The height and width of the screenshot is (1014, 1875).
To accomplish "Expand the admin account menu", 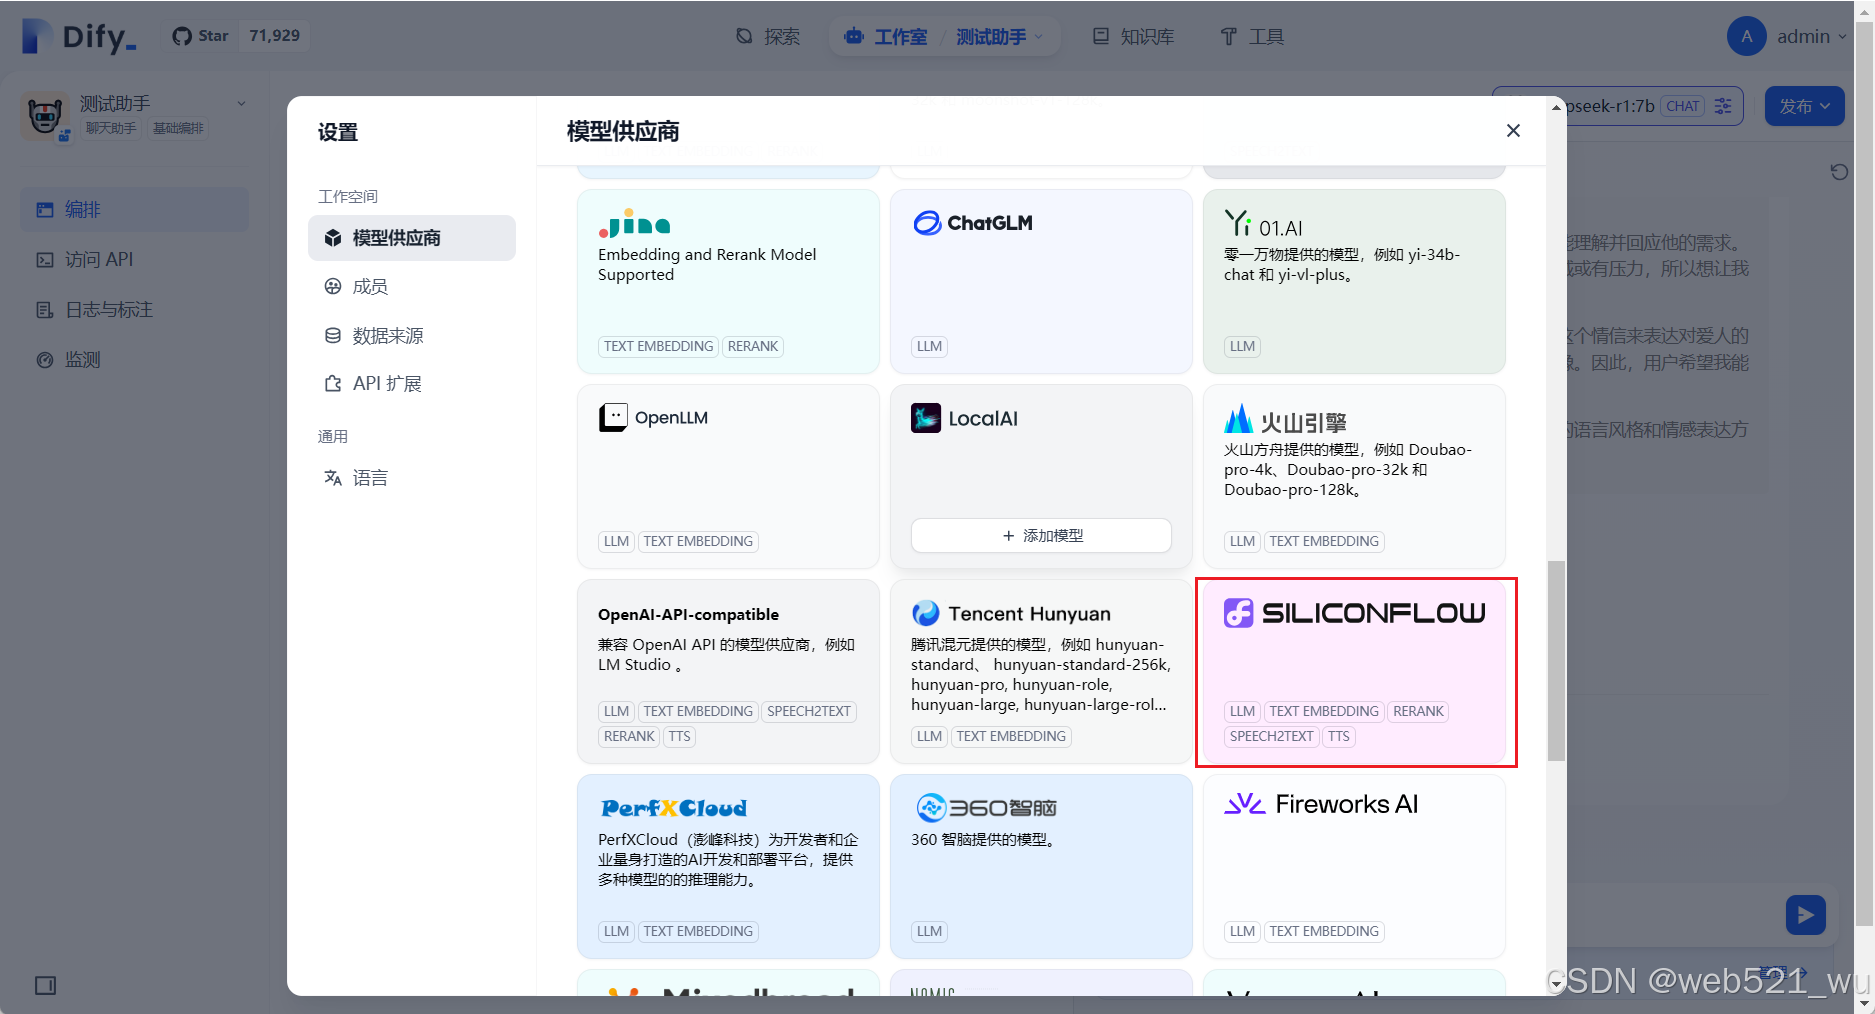I will coord(1812,37).
